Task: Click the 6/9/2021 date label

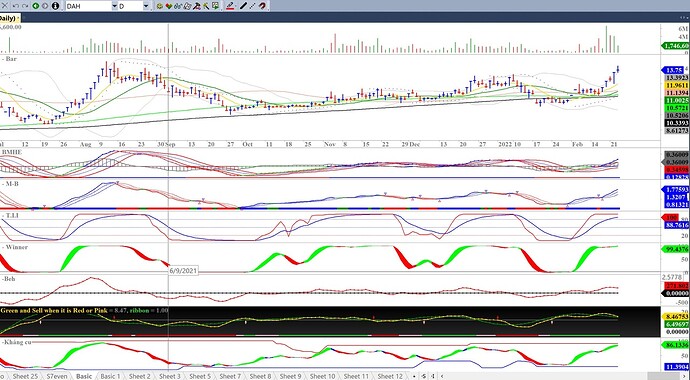Action: [x=183, y=270]
